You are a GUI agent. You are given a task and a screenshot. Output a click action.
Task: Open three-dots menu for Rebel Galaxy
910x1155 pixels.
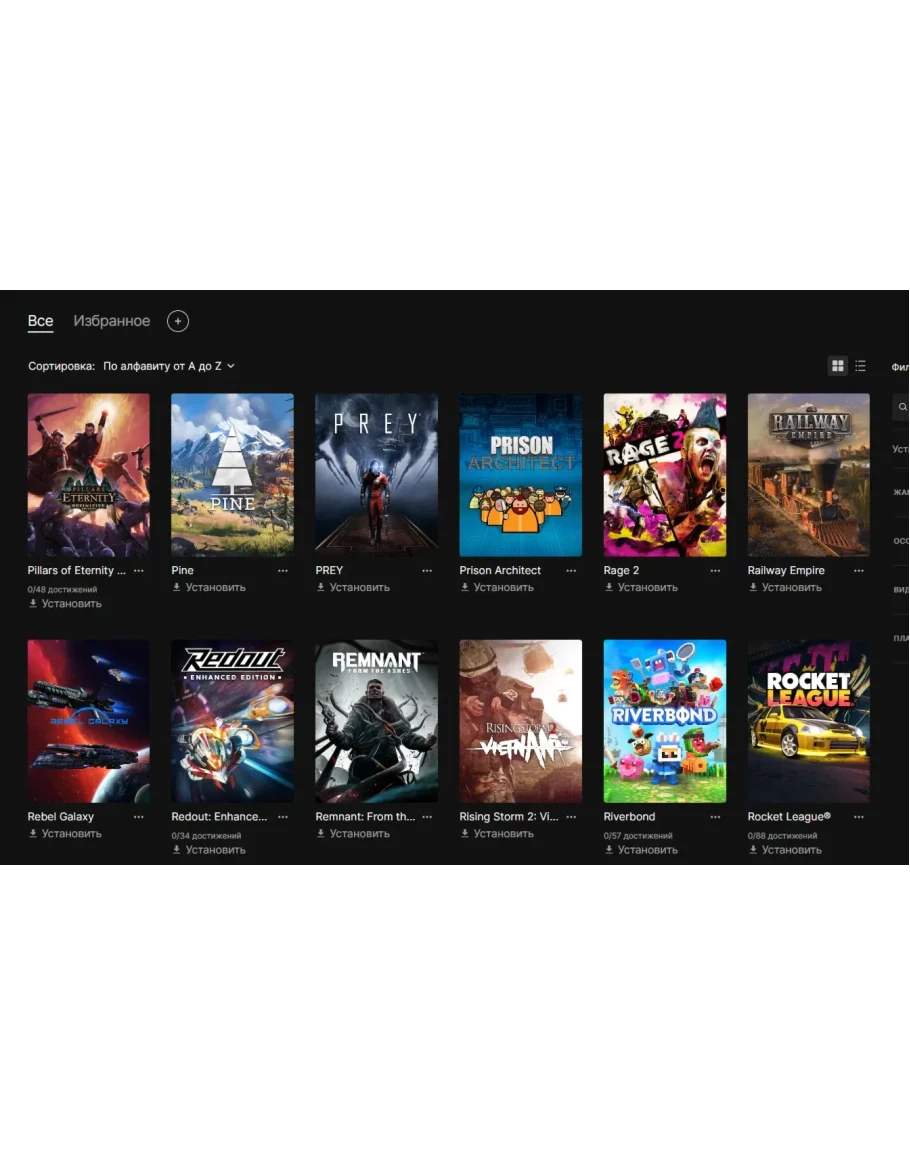(x=139, y=817)
